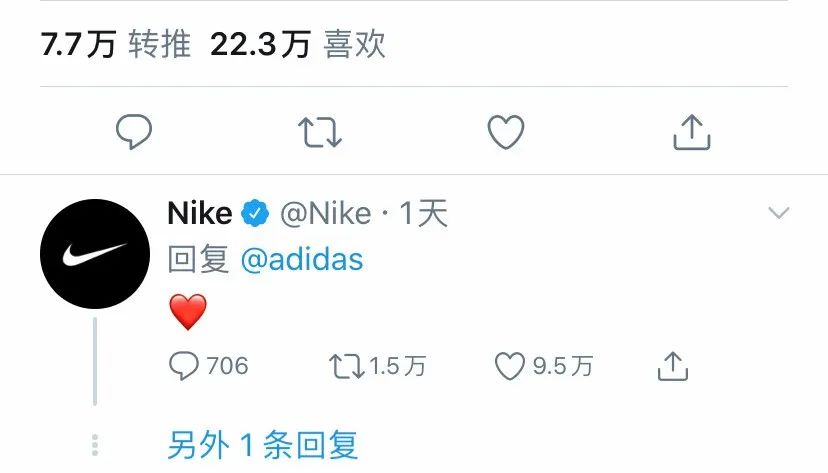Viewport: 828px width, 473px height.
Task: Open Nike's swoosh profile avatar
Action: [95, 254]
